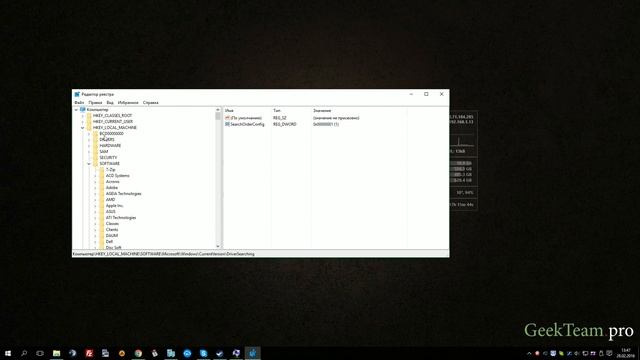Open Google Chrome from the taskbar

tap(138, 353)
